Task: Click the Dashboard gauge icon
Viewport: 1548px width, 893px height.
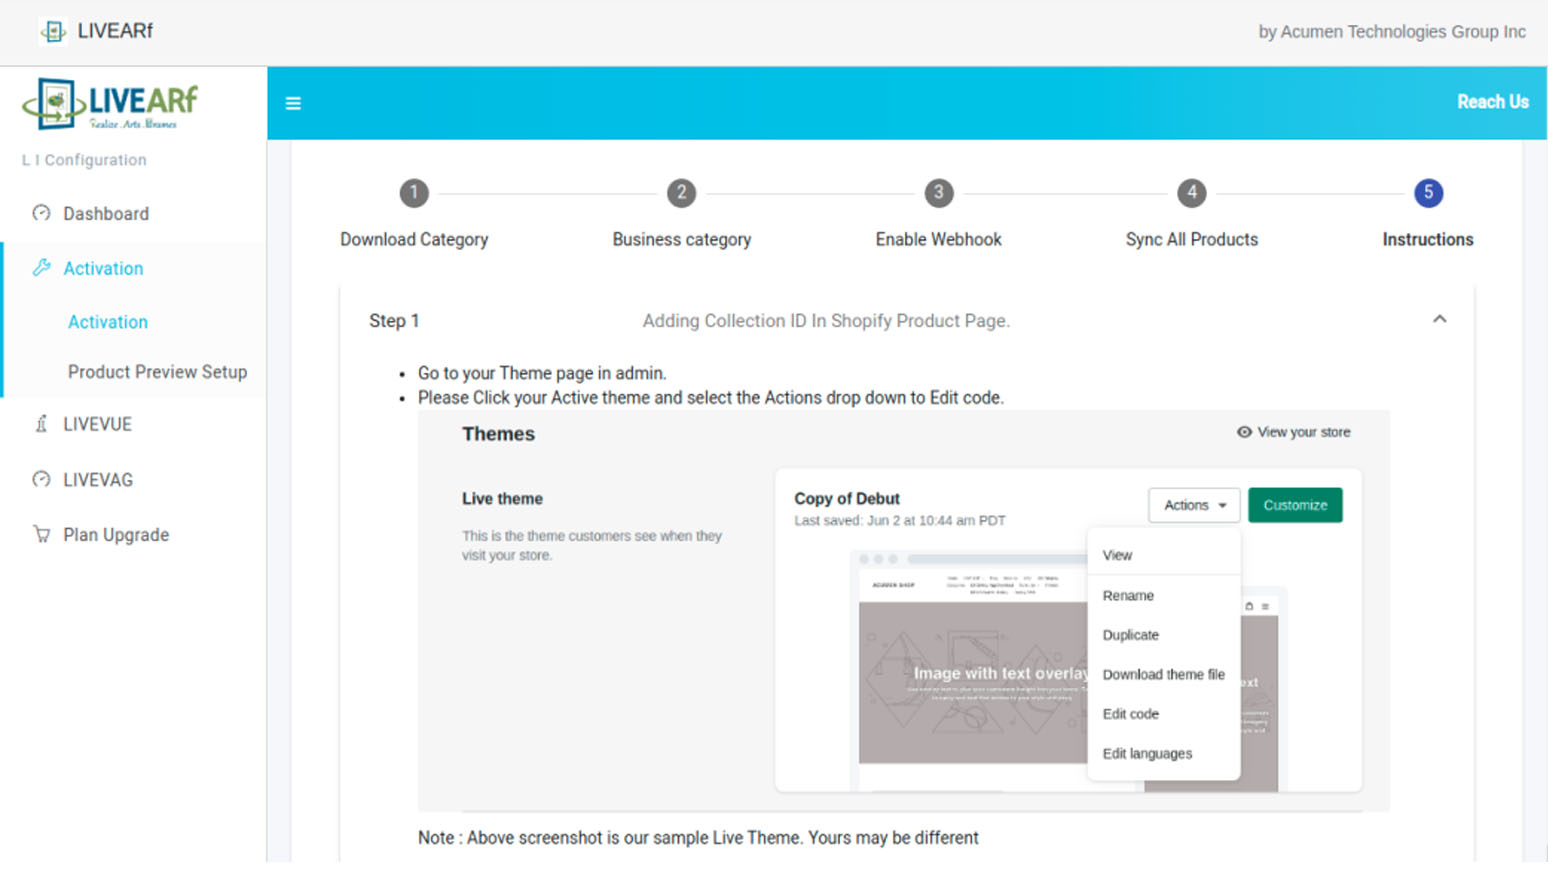Action: point(41,213)
